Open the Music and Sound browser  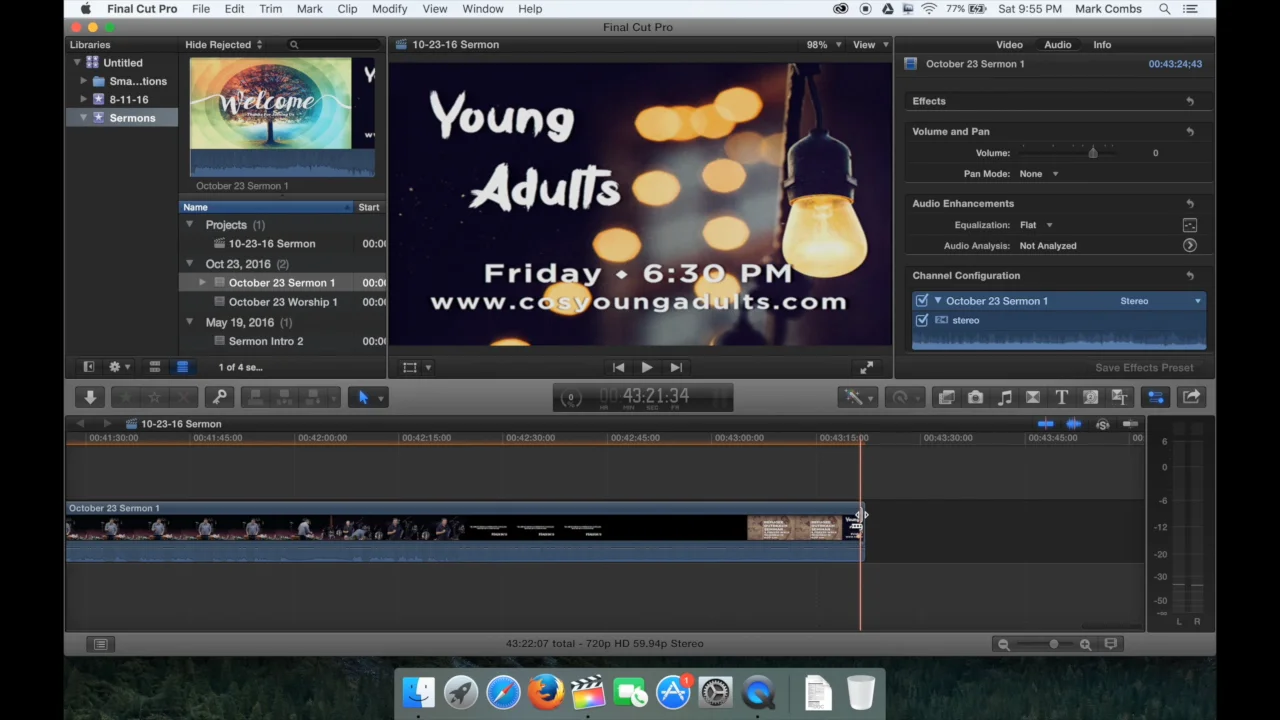(x=1004, y=397)
